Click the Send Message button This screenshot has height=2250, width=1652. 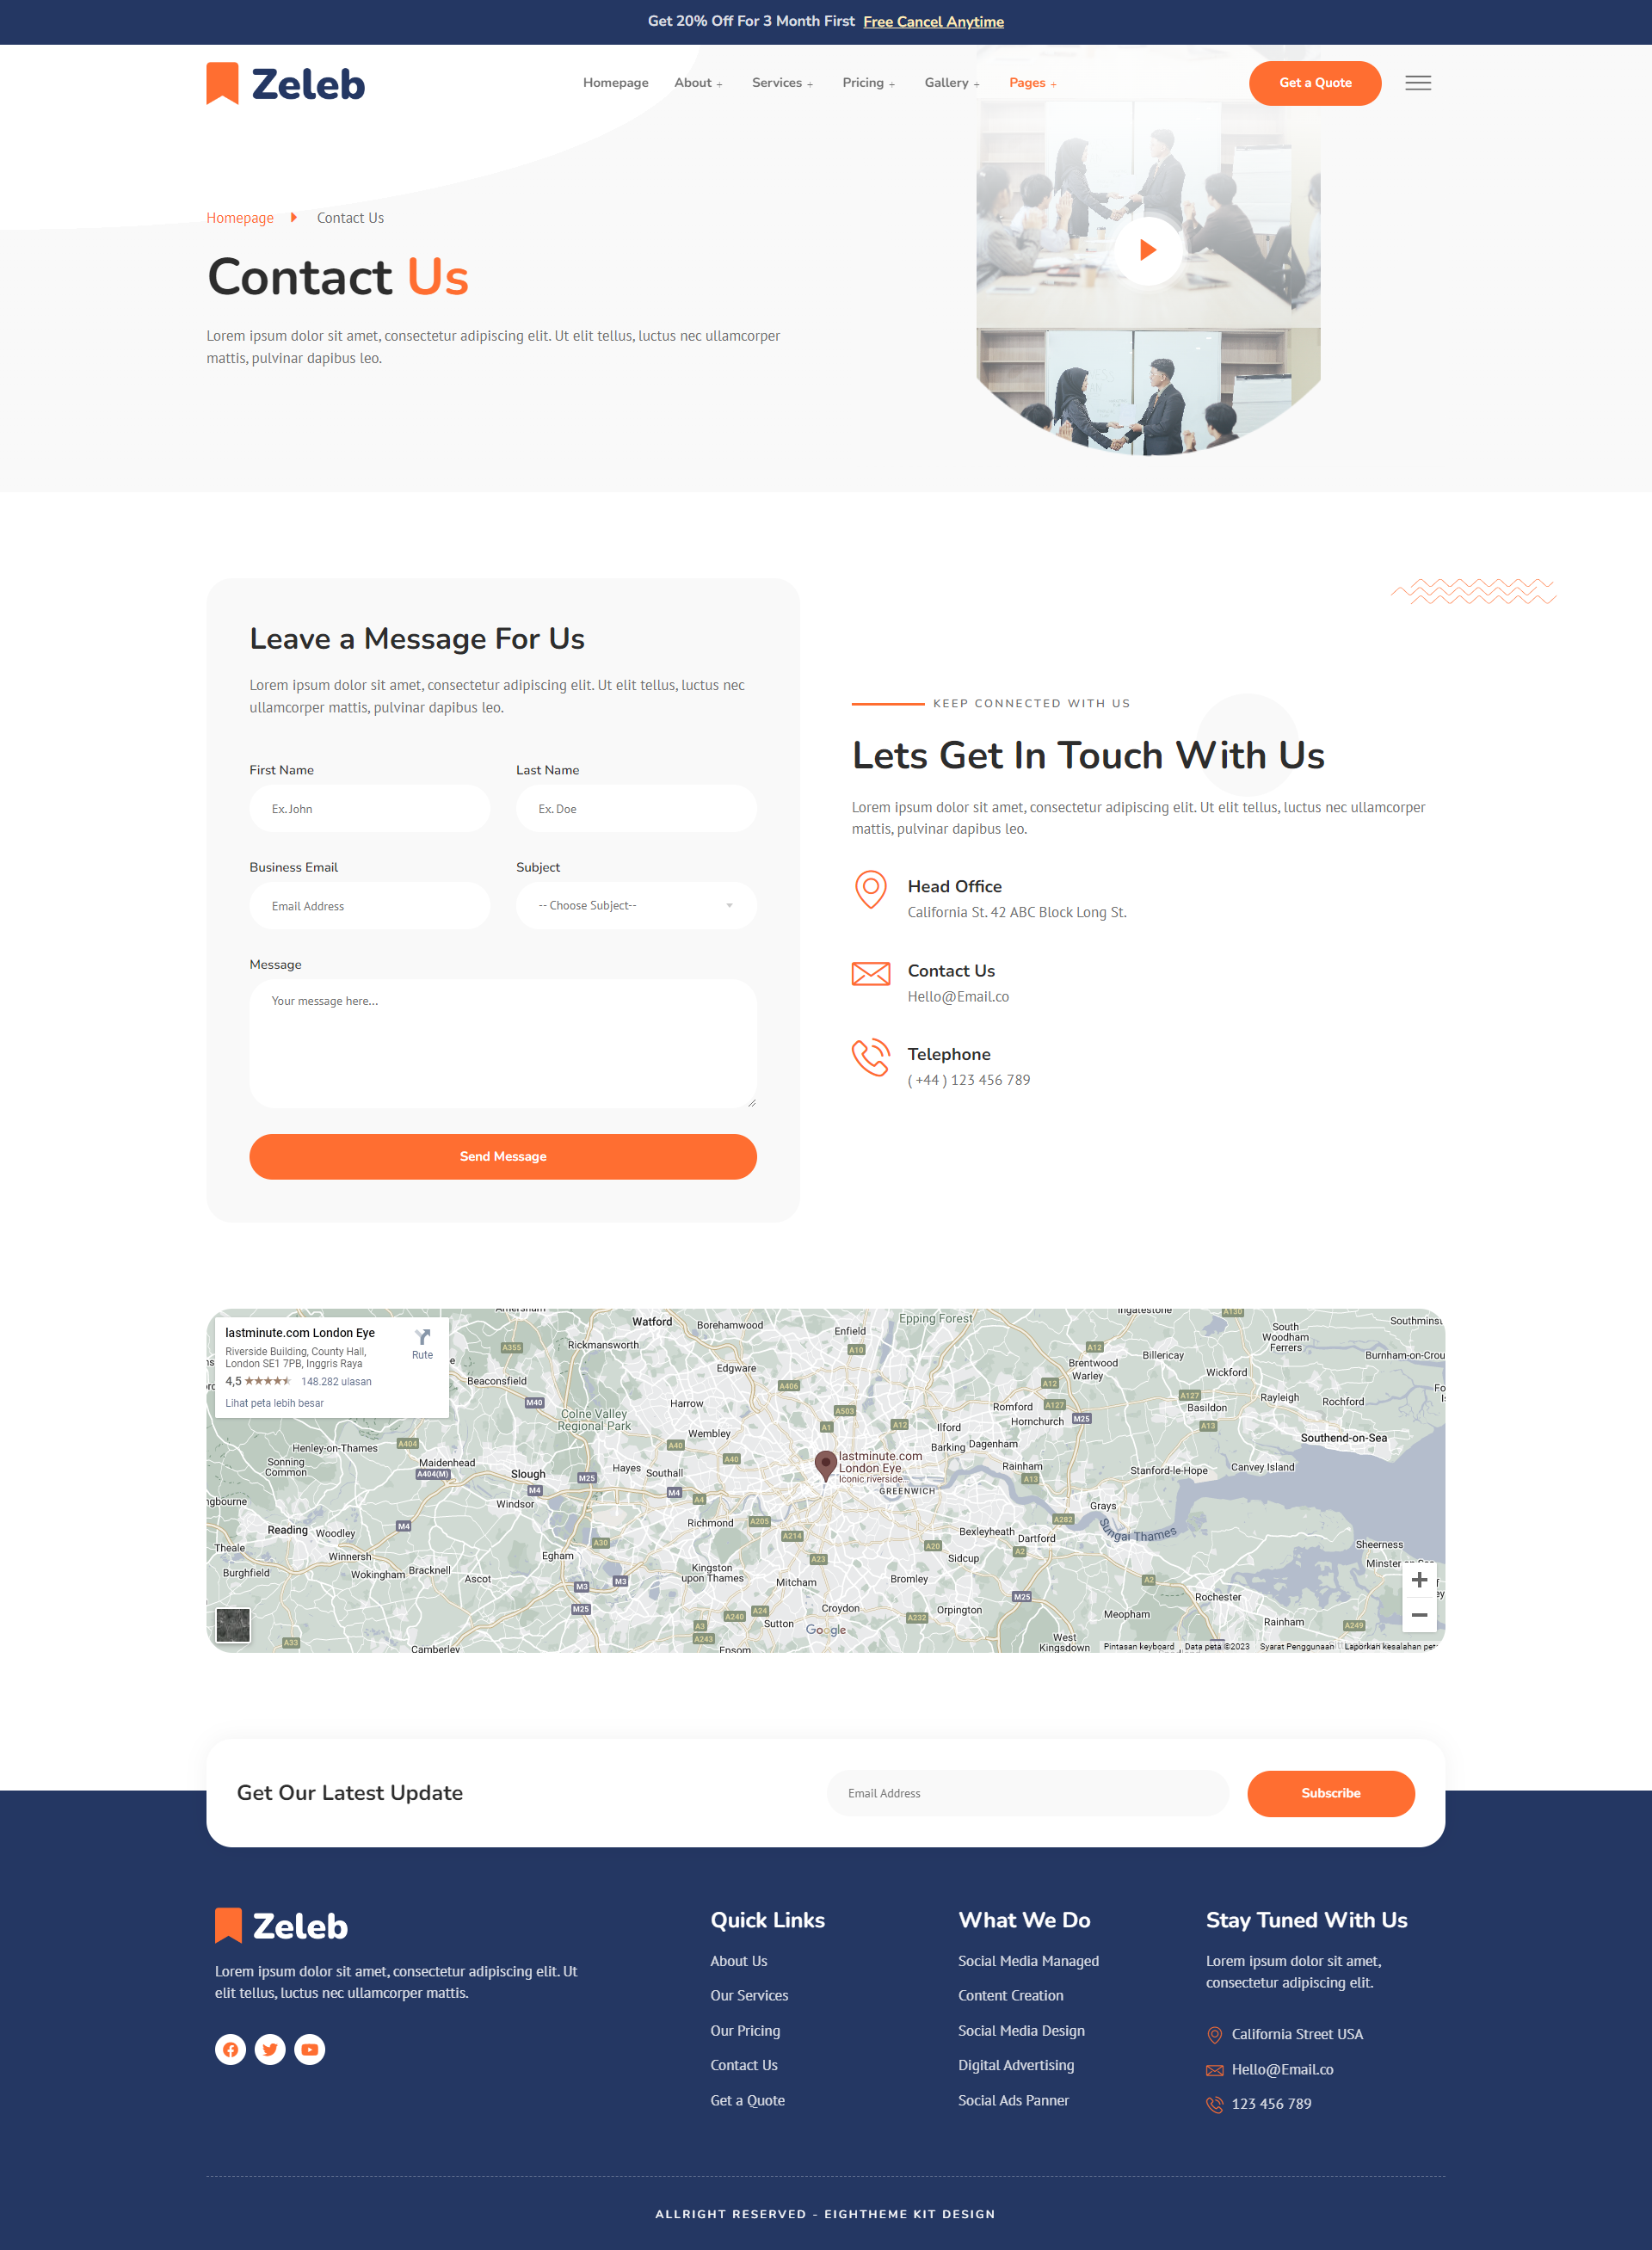pyautogui.click(x=503, y=1155)
